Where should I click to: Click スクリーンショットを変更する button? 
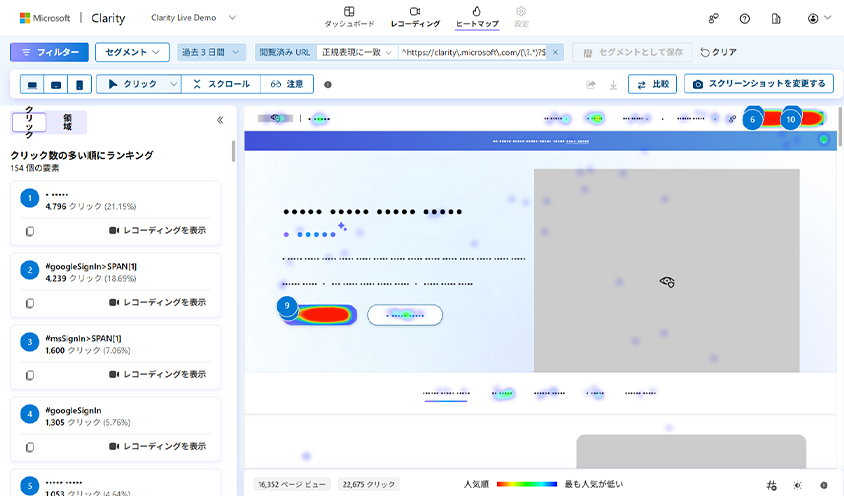pos(759,85)
